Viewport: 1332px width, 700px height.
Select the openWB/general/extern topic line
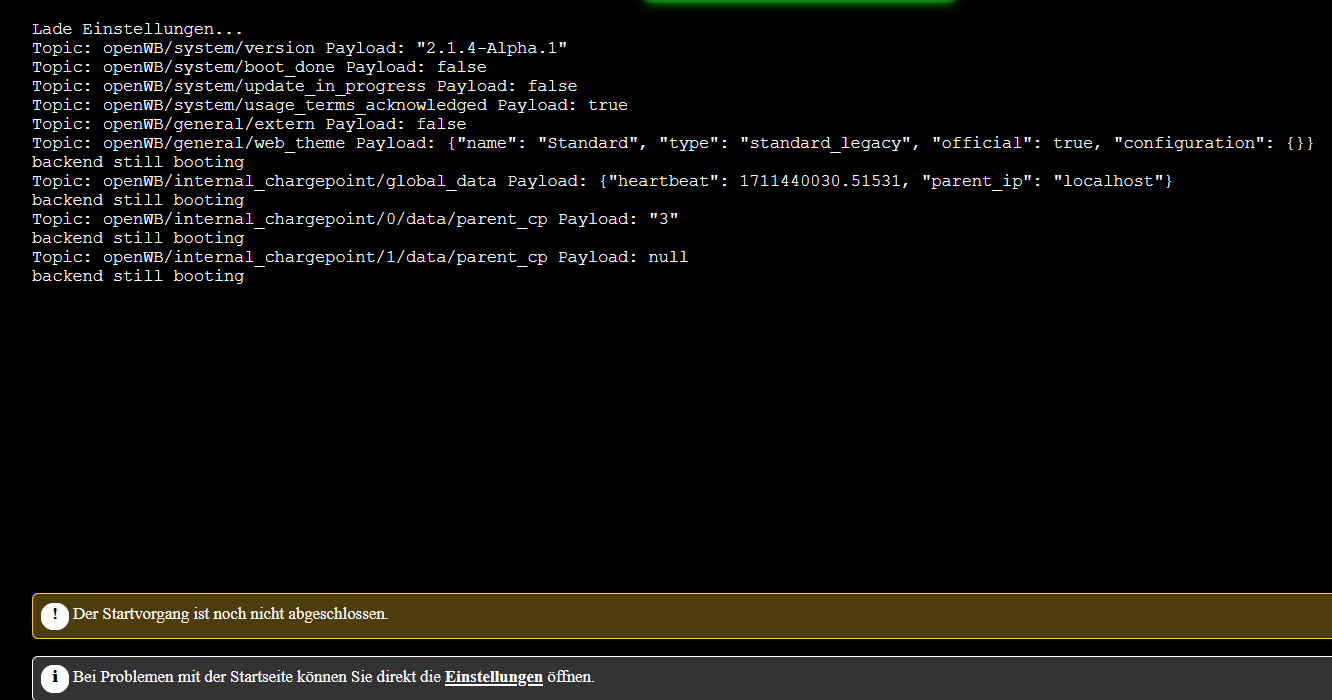(x=249, y=124)
